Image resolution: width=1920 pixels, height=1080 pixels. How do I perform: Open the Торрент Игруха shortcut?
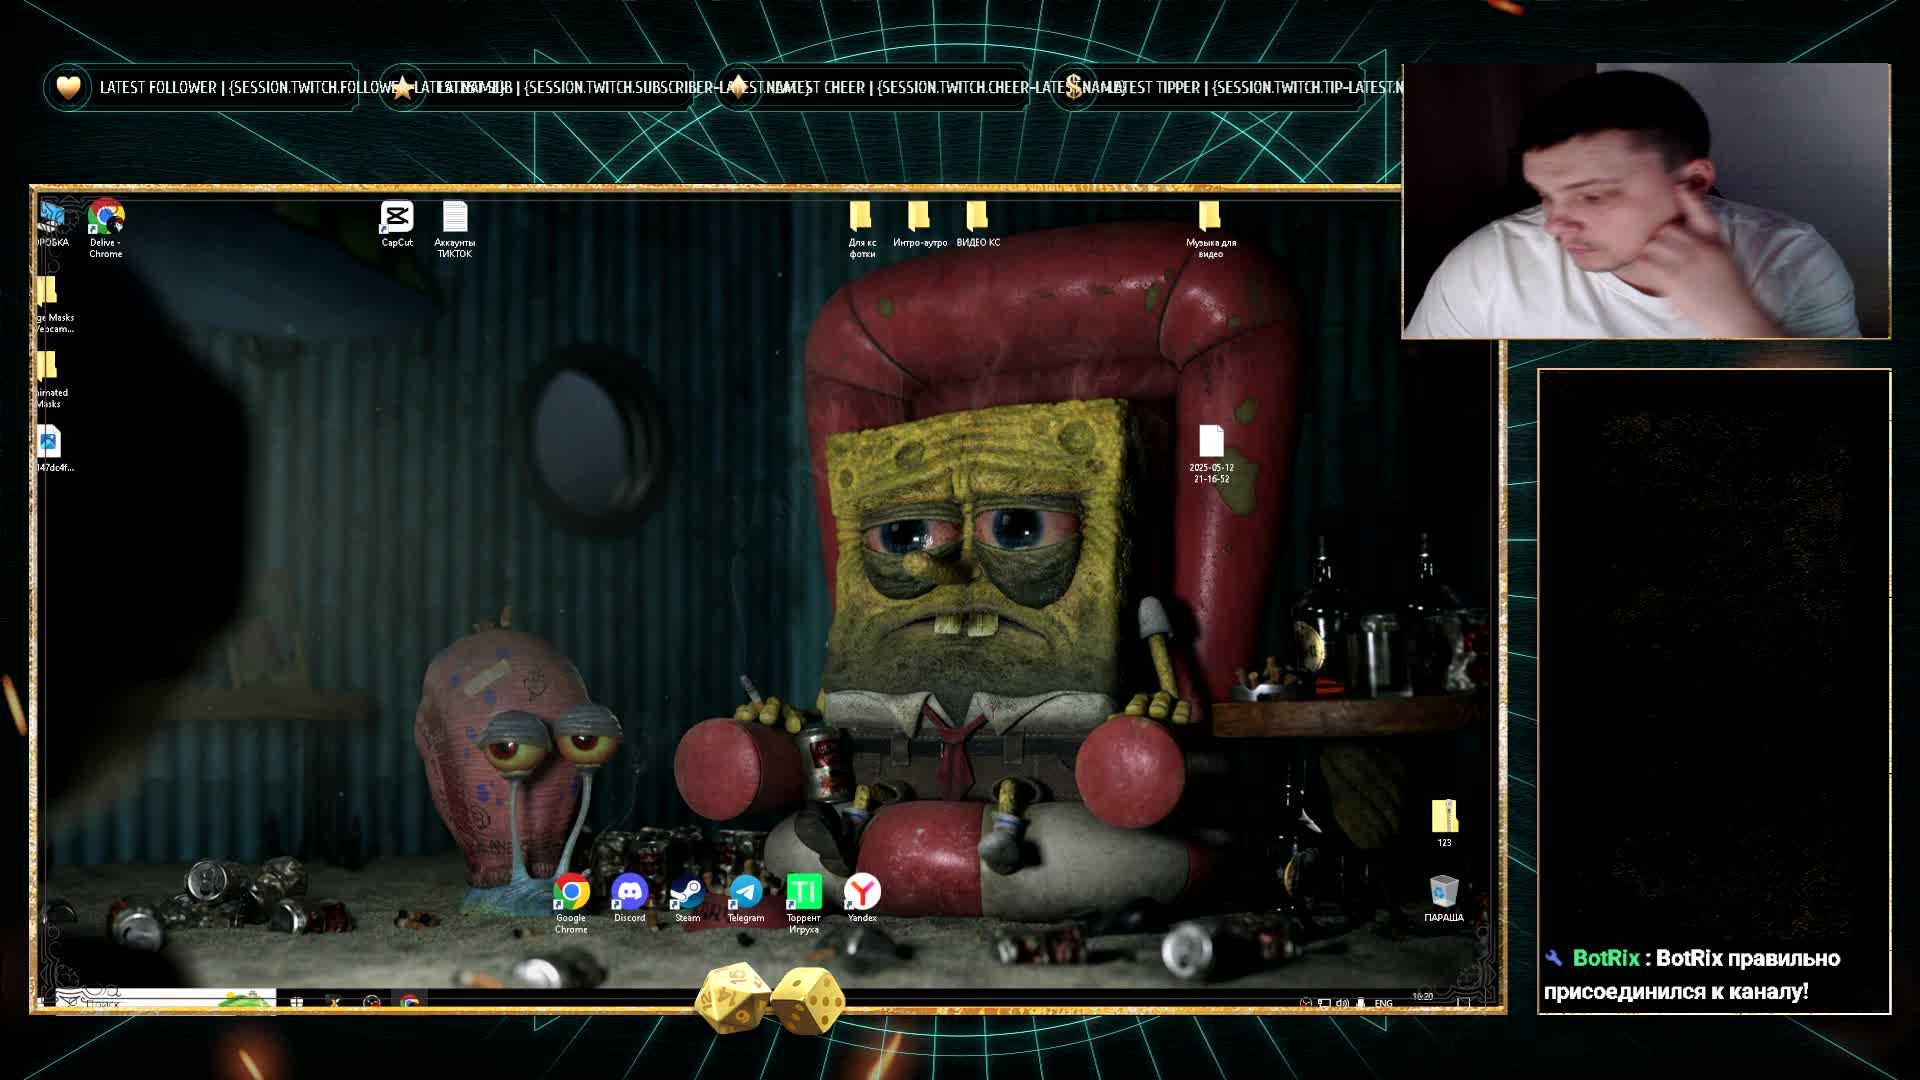pos(804,903)
